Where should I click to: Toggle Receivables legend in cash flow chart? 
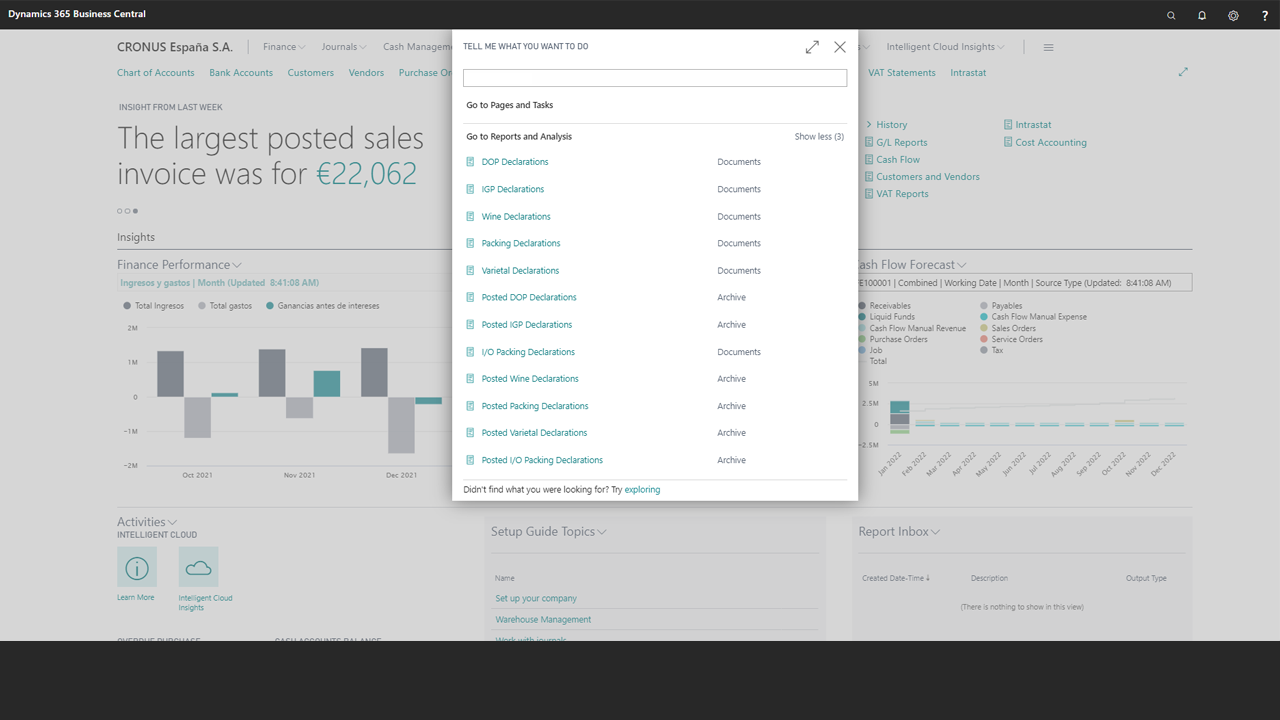(884, 306)
